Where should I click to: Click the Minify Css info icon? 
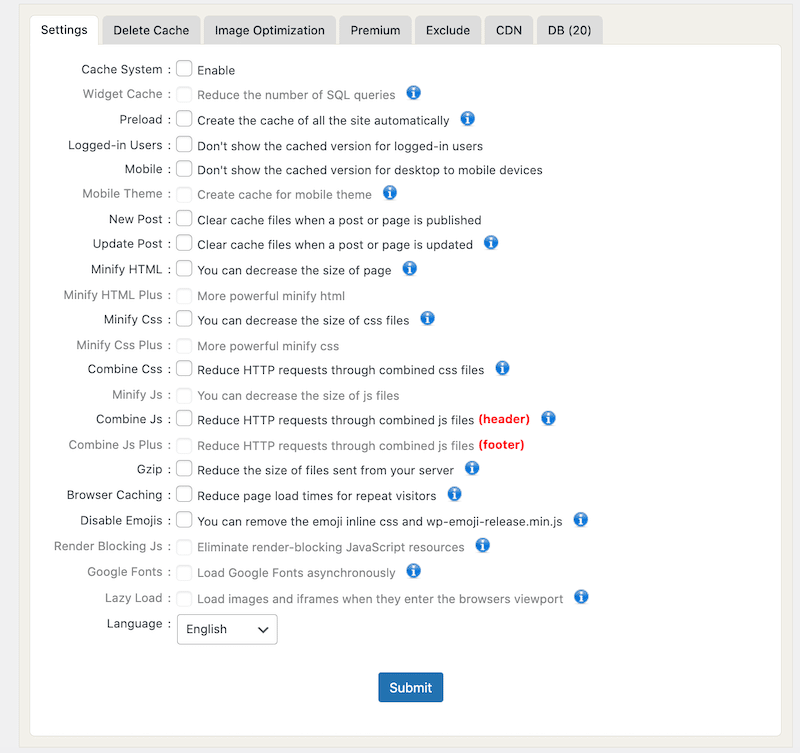click(x=427, y=318)
